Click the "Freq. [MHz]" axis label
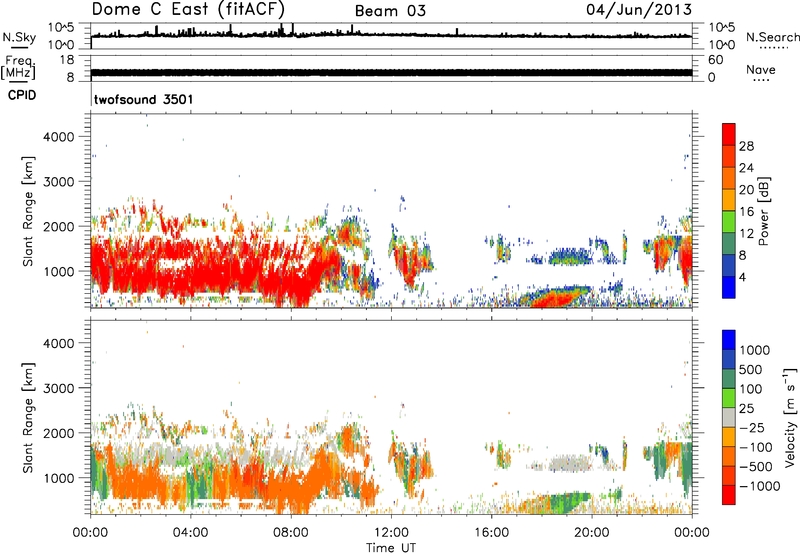The image size is (800, 554). (x=19, y=68)
